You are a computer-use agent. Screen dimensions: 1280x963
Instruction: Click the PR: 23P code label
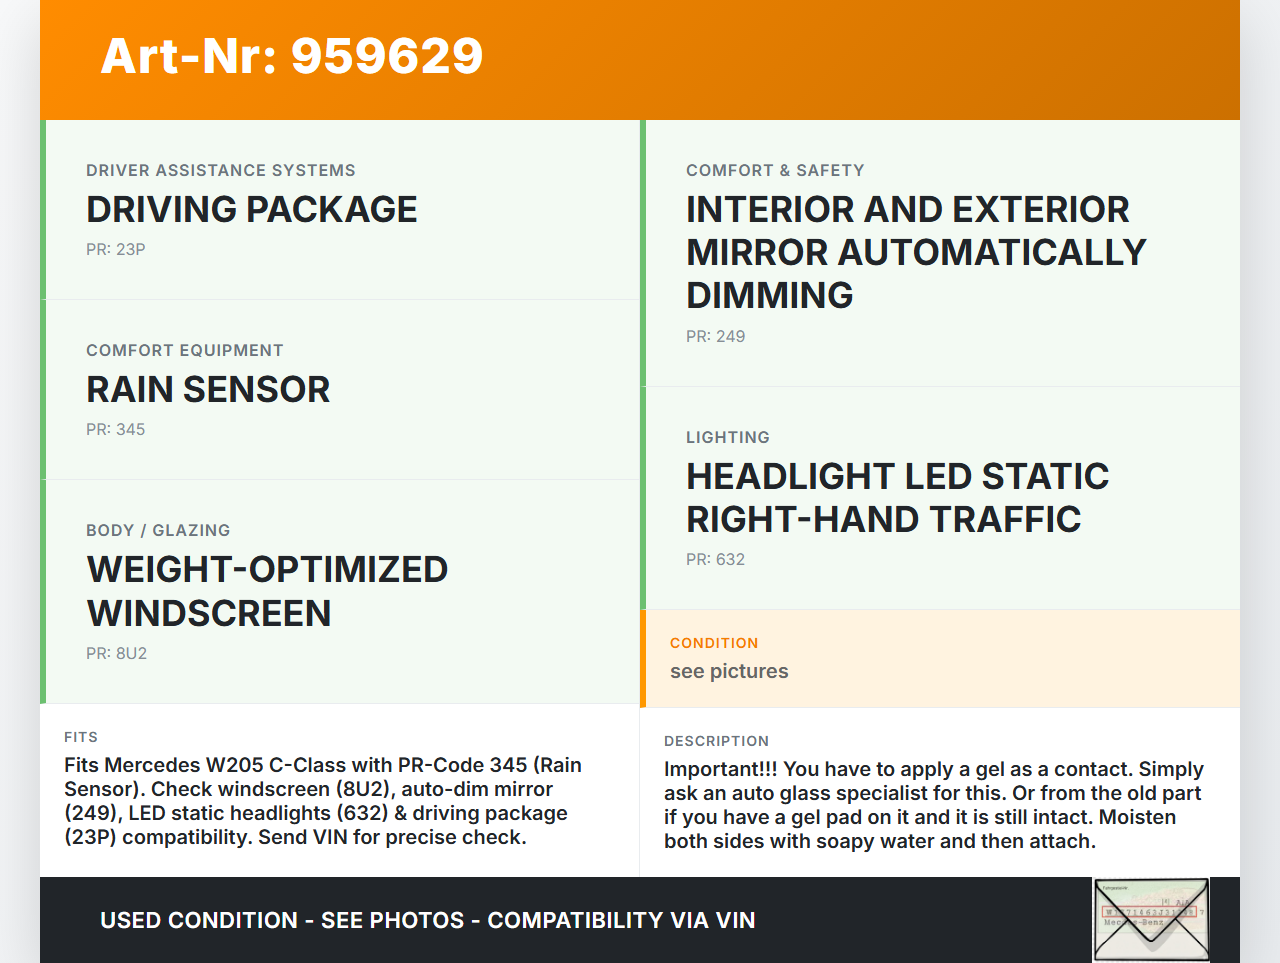tap(116, 250)
